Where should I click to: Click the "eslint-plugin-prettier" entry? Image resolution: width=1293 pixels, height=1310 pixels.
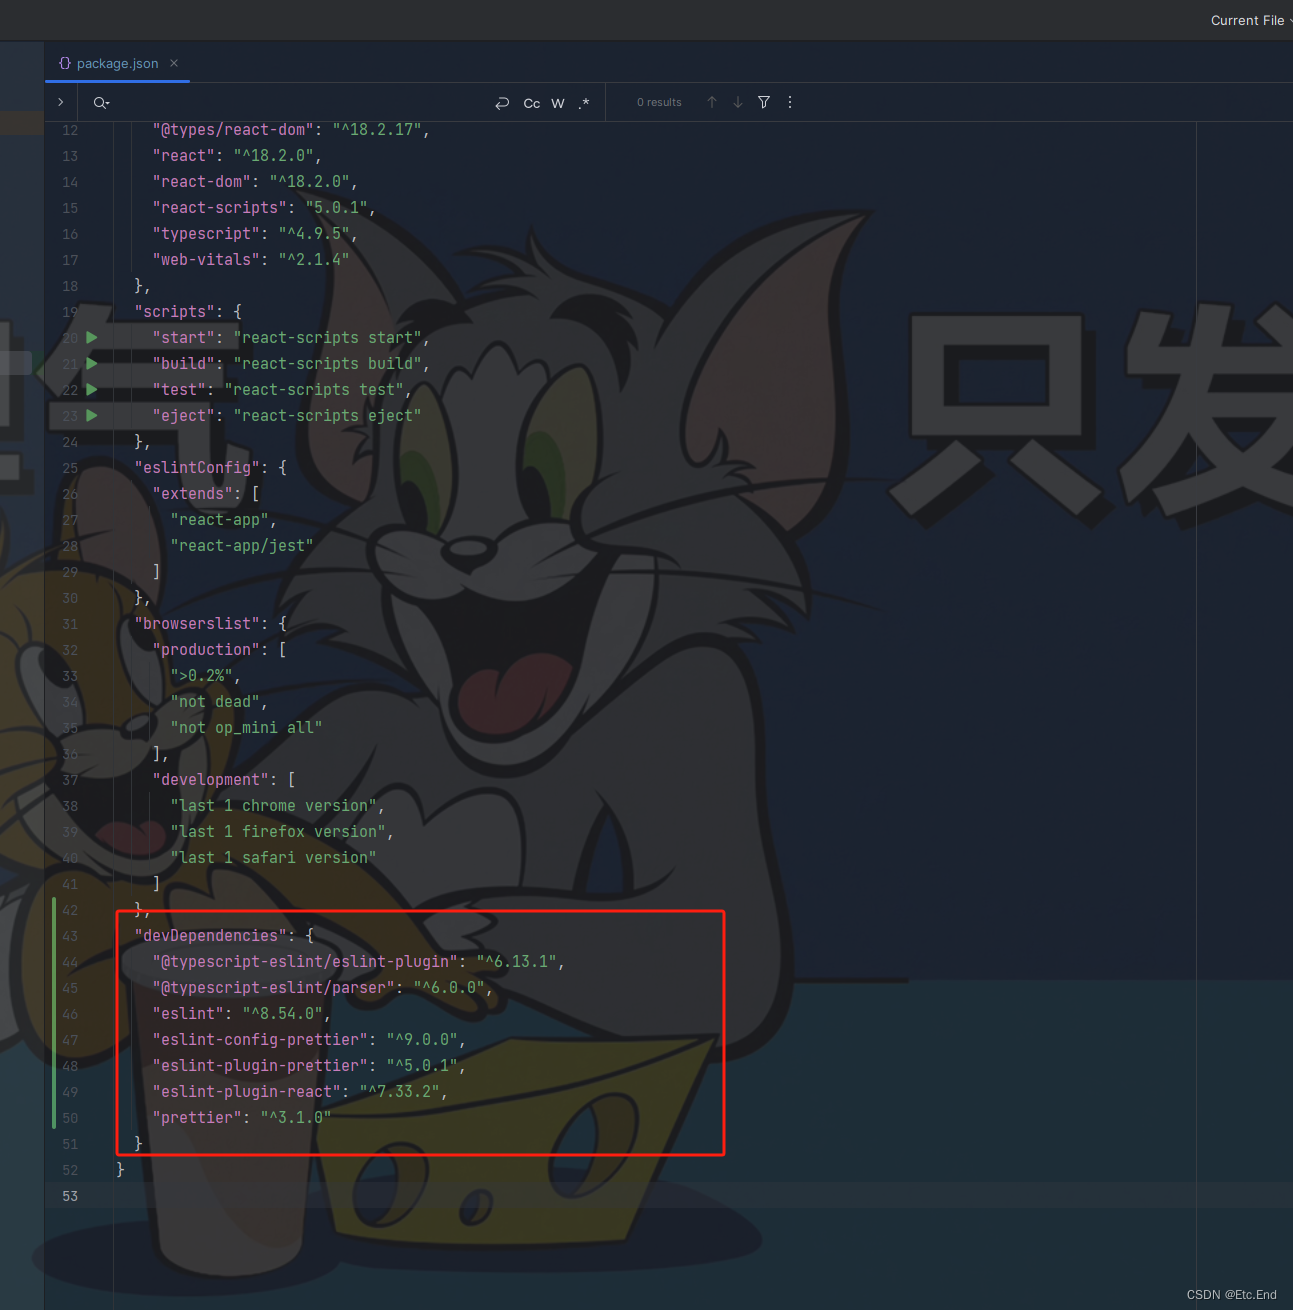(x=310, y=1066)
